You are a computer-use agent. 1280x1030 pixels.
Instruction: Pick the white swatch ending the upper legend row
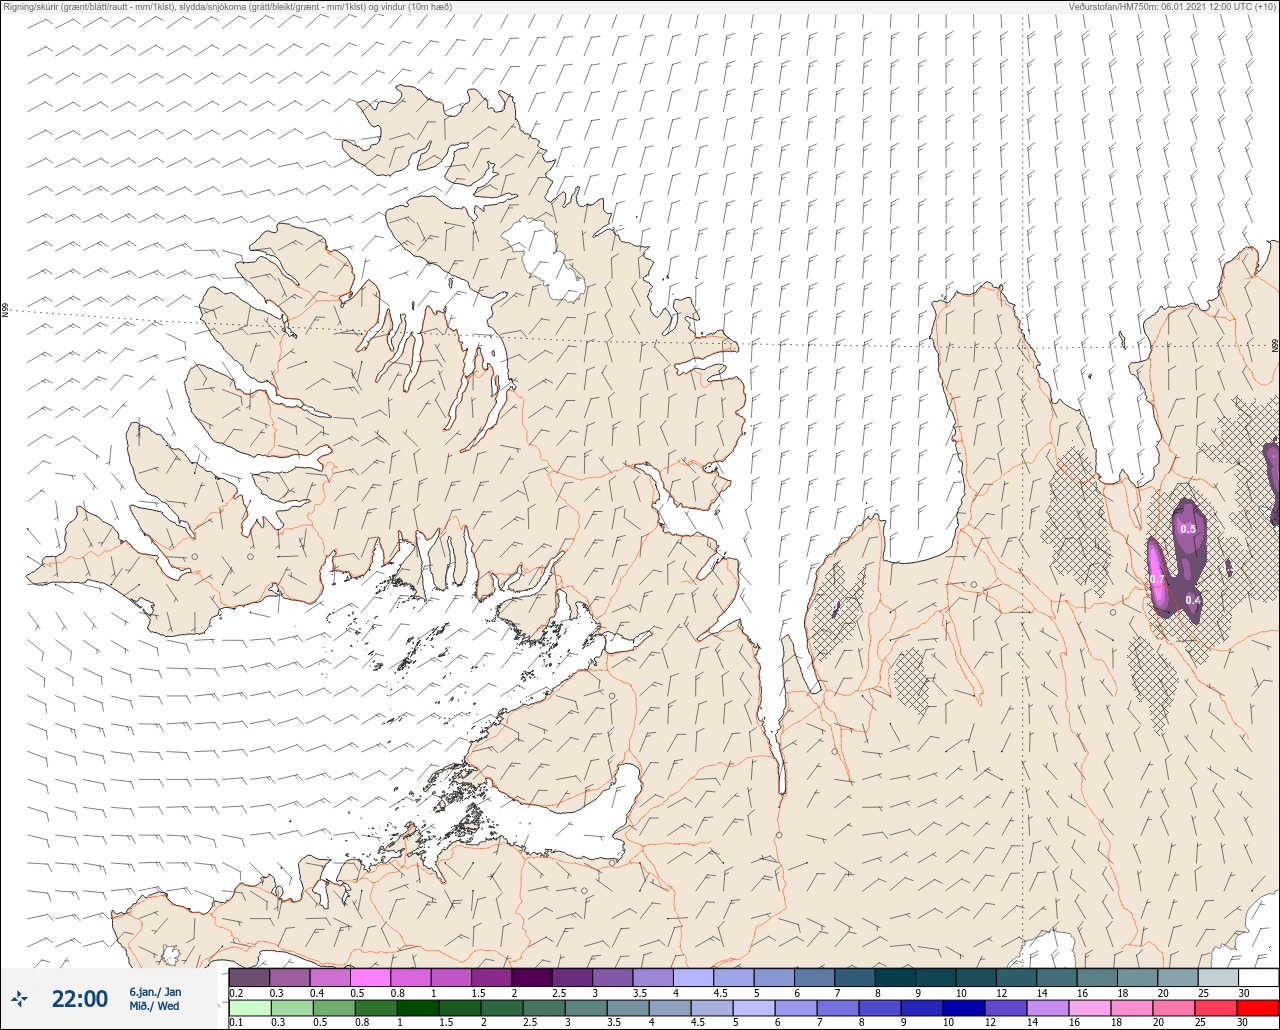pyautogui.click(x=1258, y=977)
